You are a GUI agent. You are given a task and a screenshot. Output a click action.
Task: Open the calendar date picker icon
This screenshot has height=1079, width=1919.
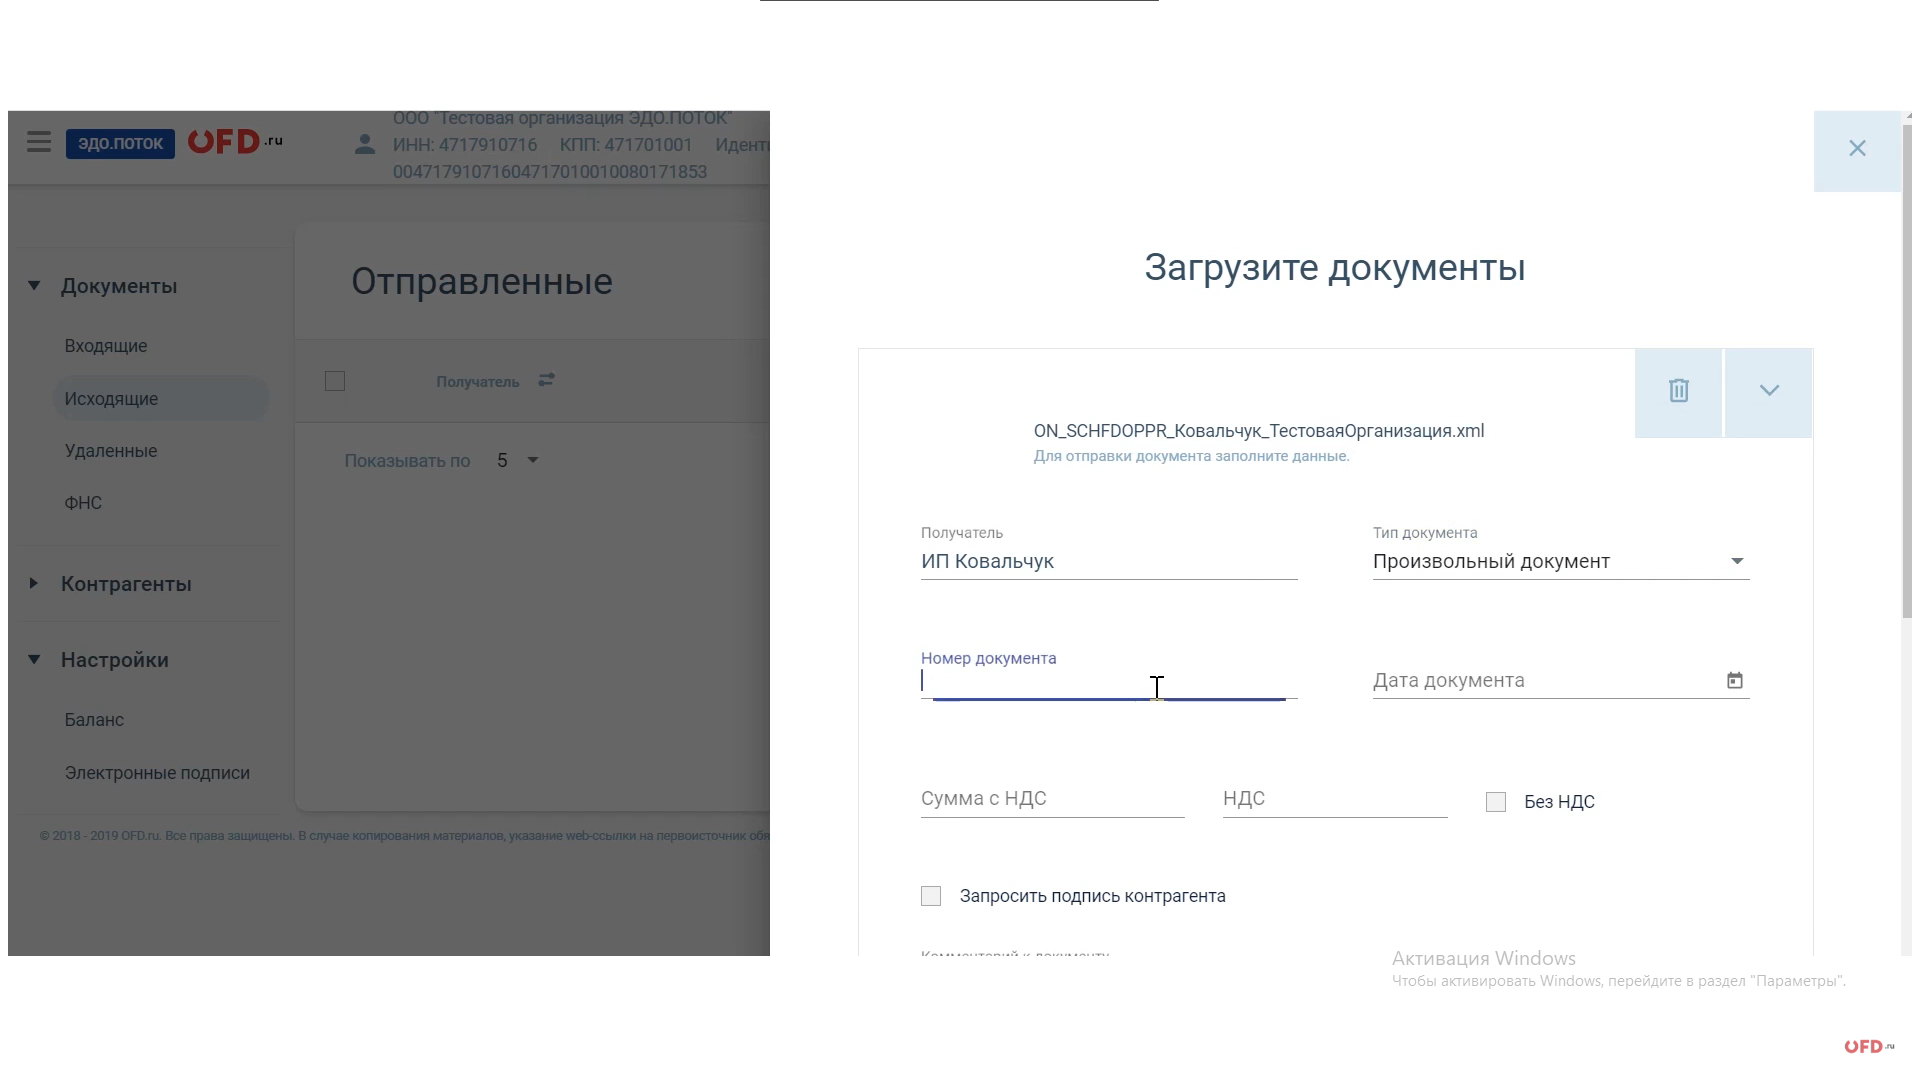coord(1735,681)
